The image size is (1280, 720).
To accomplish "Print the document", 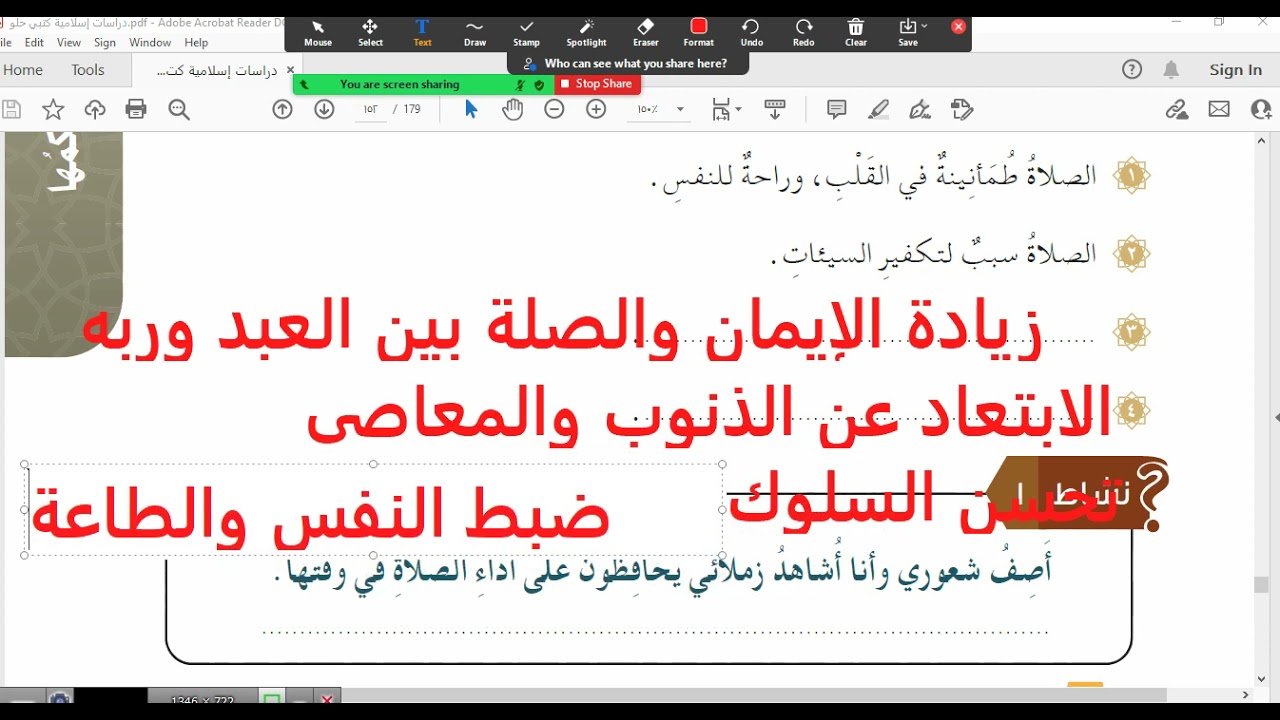I will tap(137, 110).
